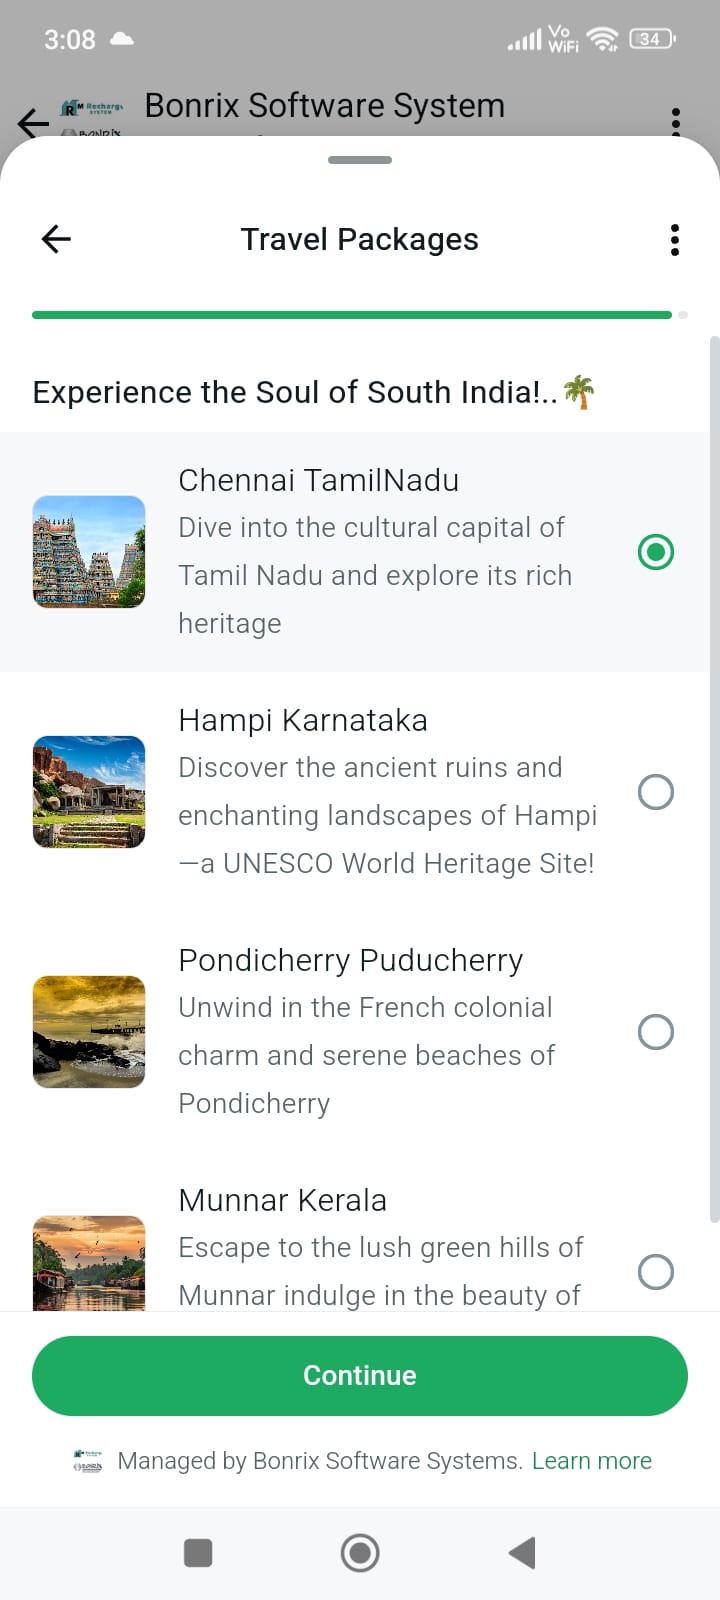
Task: Open the Bonrix chat header overflow menu
Action: [676, 122]
